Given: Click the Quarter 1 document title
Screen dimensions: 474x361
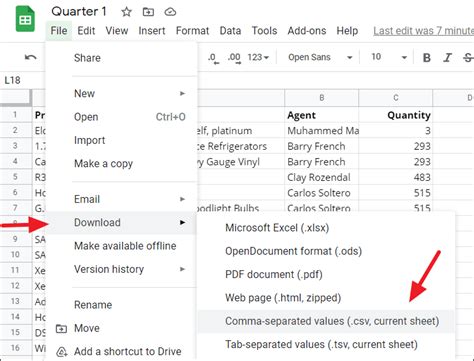Looking at the screenshot, I should click(79, 12).
